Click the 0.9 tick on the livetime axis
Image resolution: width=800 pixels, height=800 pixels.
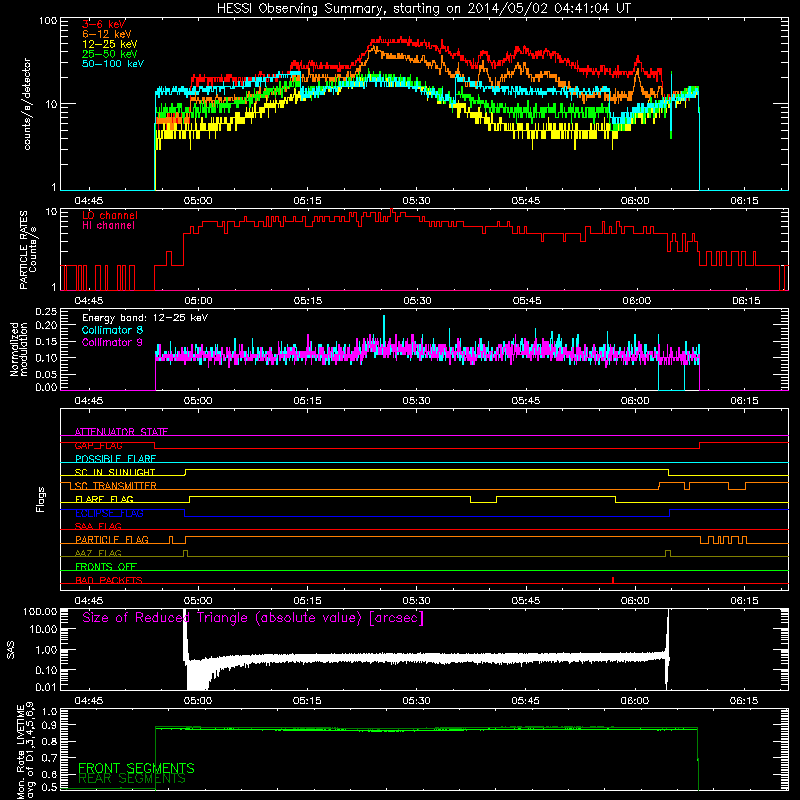pyautogui.click(x=49, y=725)
